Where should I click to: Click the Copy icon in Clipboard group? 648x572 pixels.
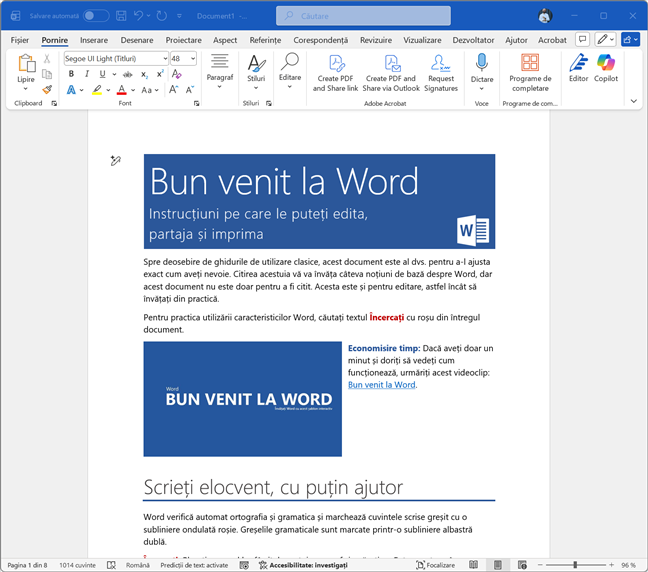[47, 74]
